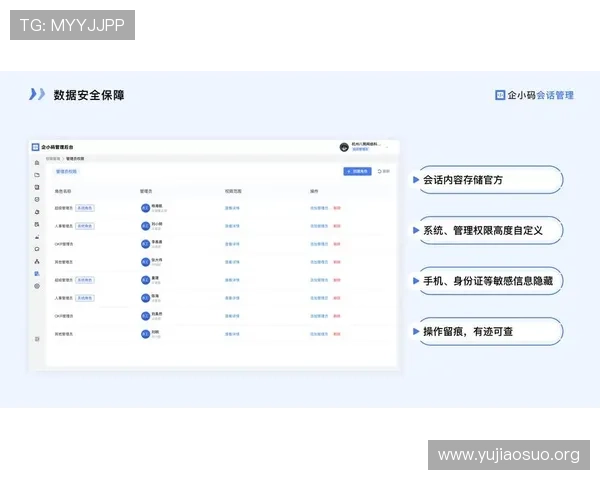
Task: Click the 企小码管理后台 logo icon
Action: [x=35, y=147]
